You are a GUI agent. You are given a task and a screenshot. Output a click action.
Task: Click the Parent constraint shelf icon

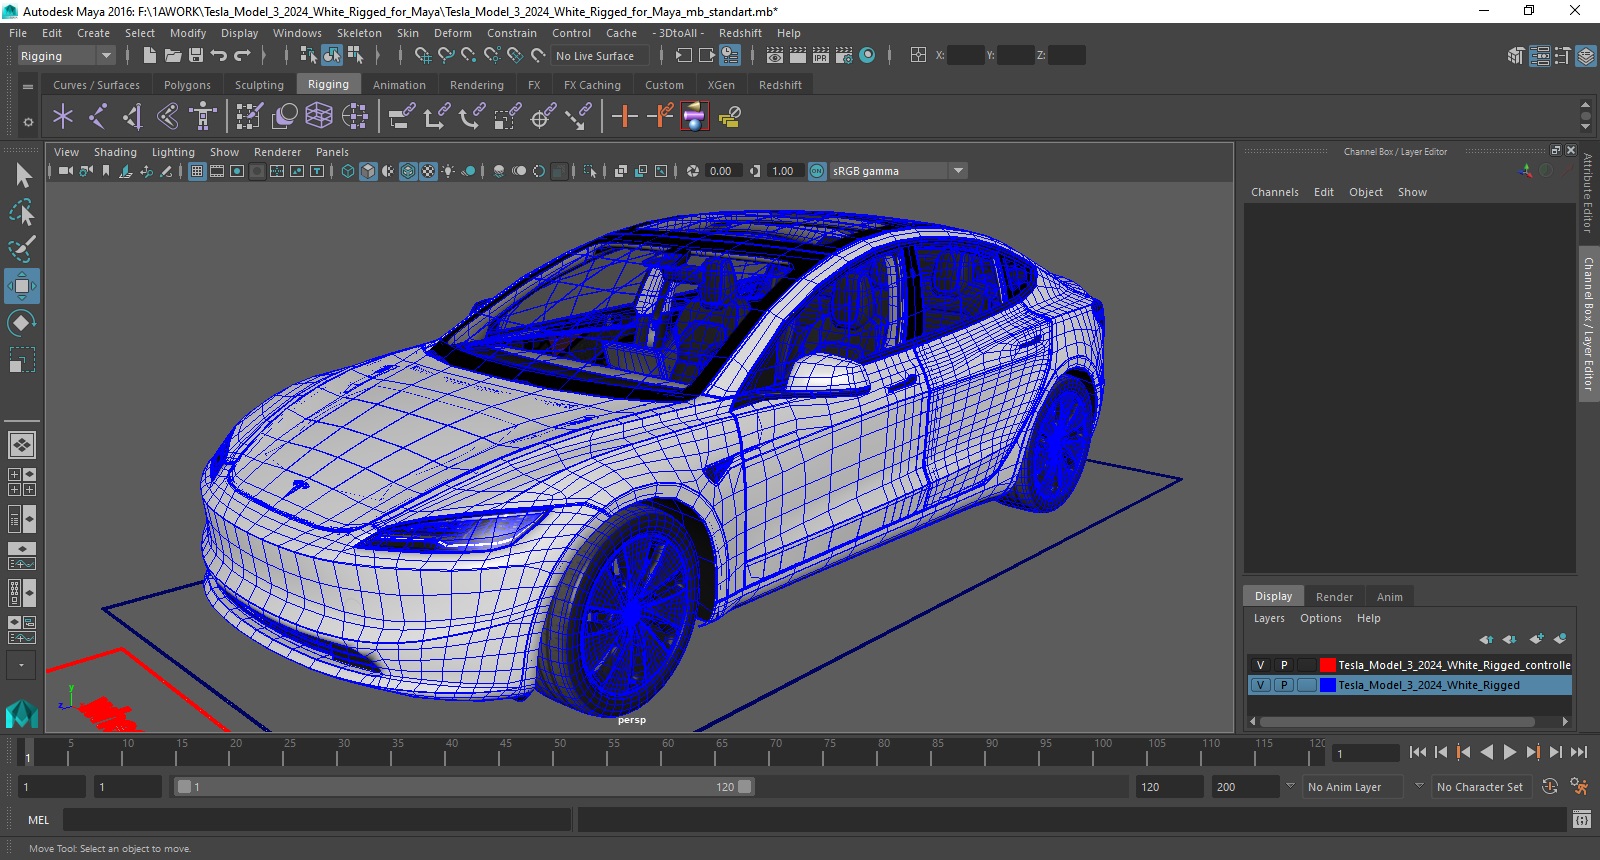click(x=402, y=117)
